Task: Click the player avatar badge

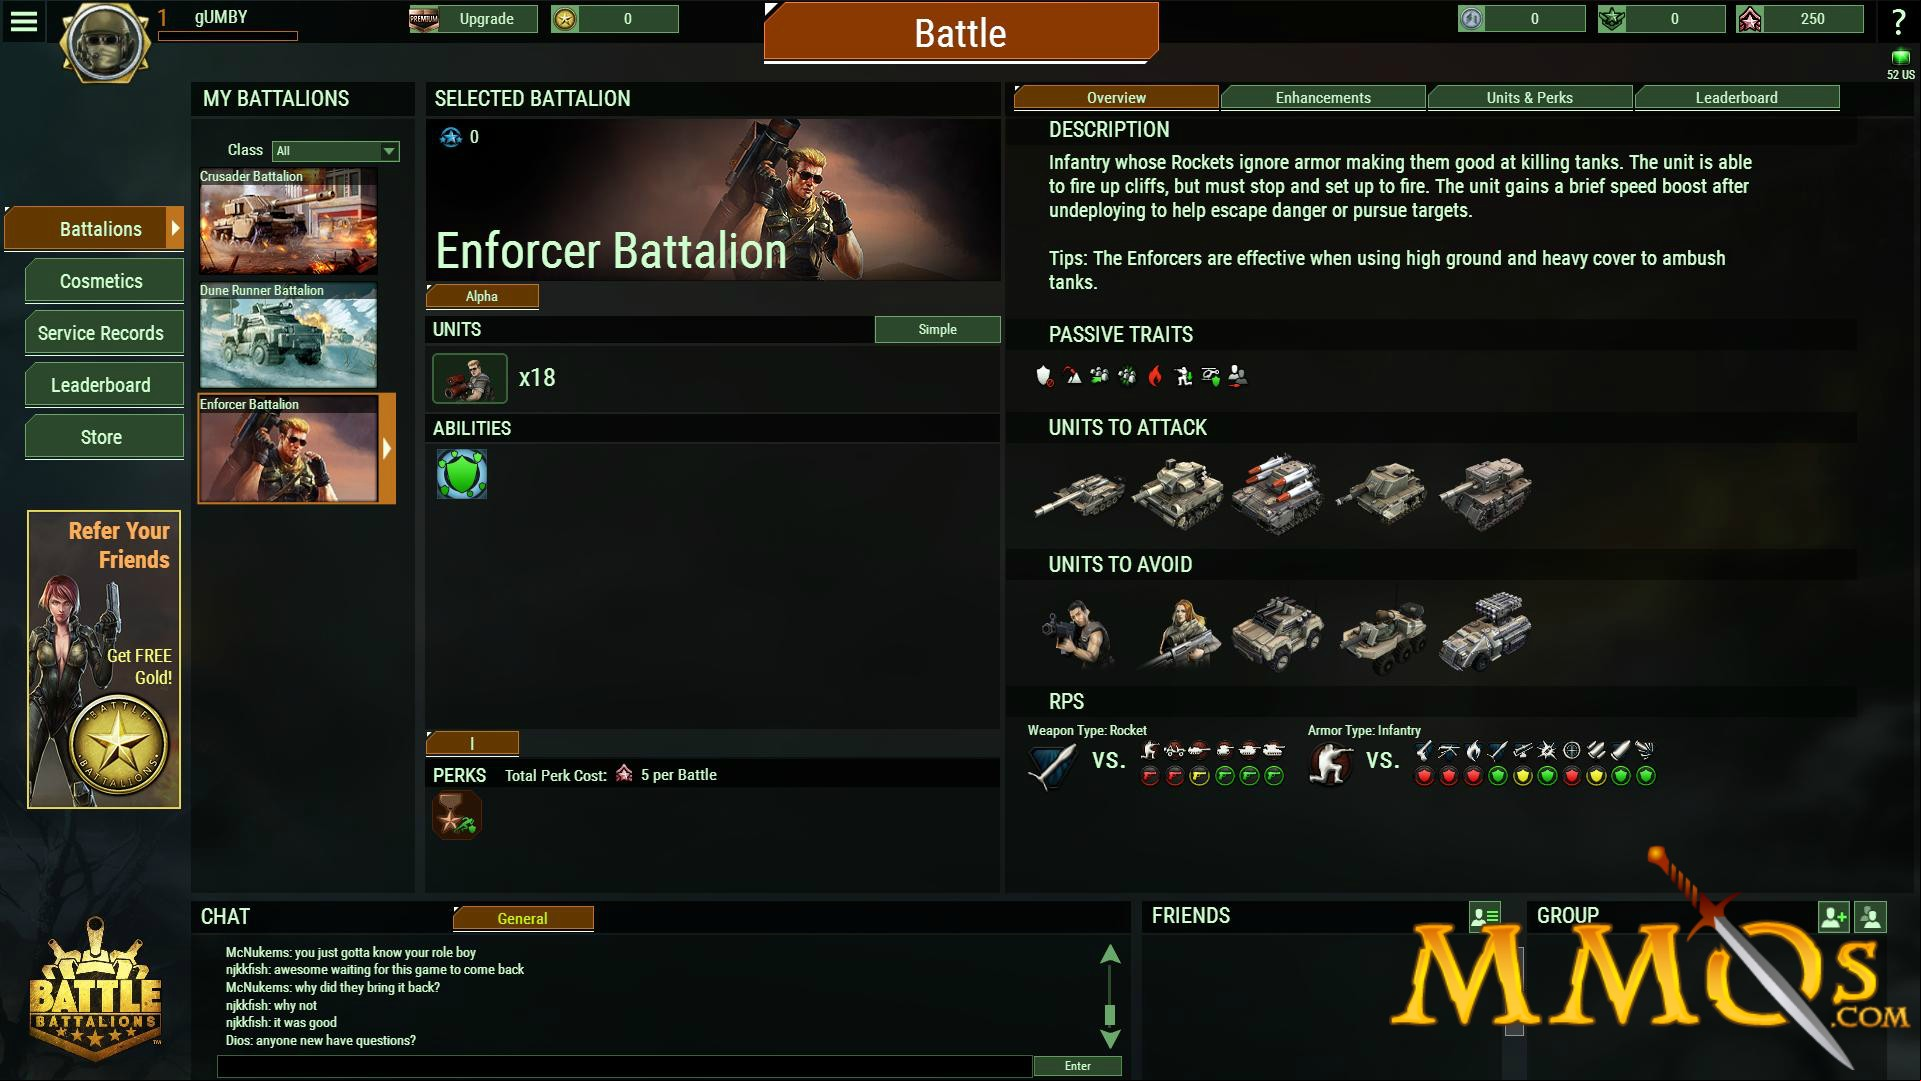Action: pyautogui.click(x=104, y=44)
